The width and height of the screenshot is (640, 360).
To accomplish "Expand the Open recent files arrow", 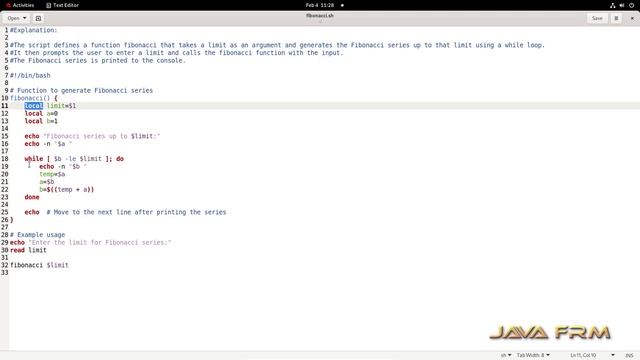I will [x=24, y=18].
